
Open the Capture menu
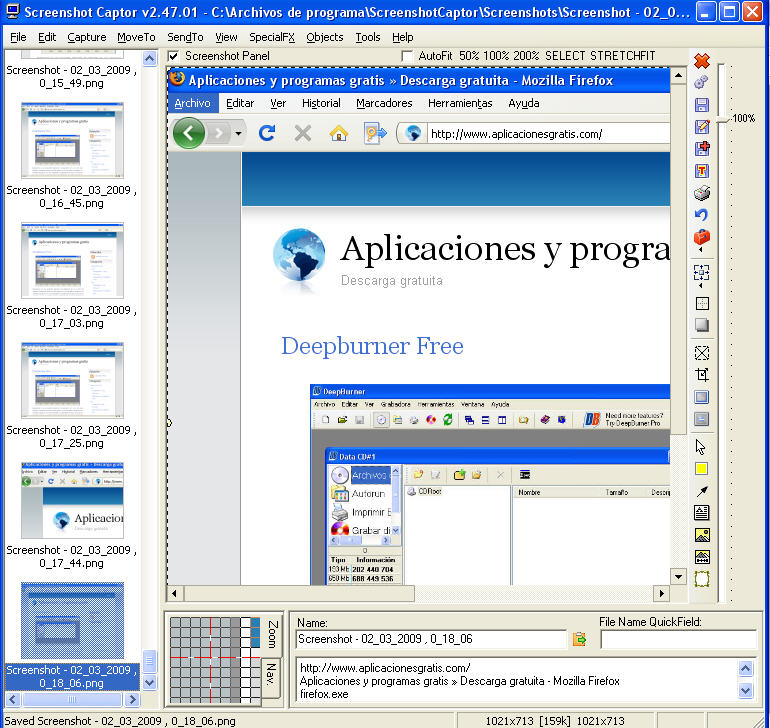coord(87,37)
